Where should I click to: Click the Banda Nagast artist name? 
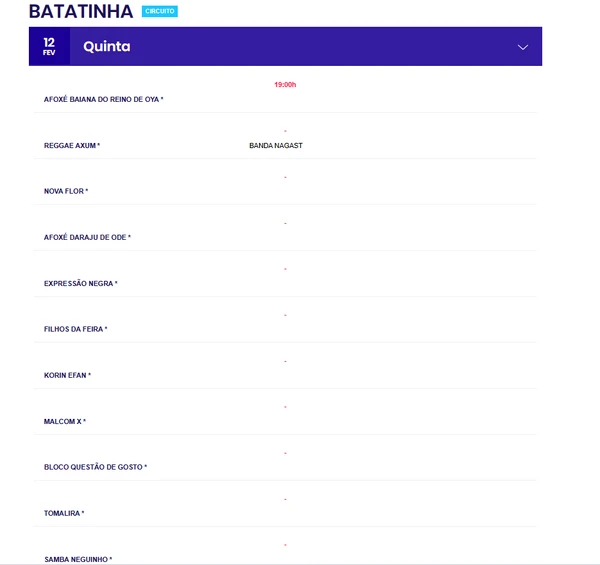(276, 146)
